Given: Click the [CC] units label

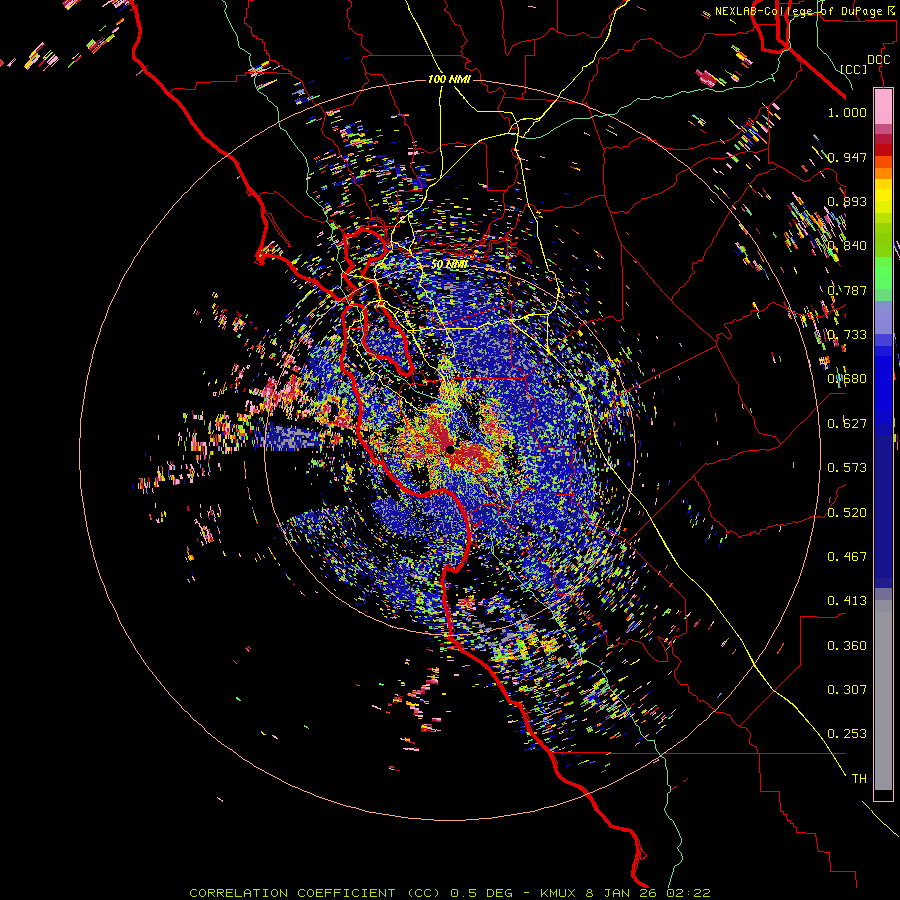Looking at the screenshot, I should coord(854,69).
